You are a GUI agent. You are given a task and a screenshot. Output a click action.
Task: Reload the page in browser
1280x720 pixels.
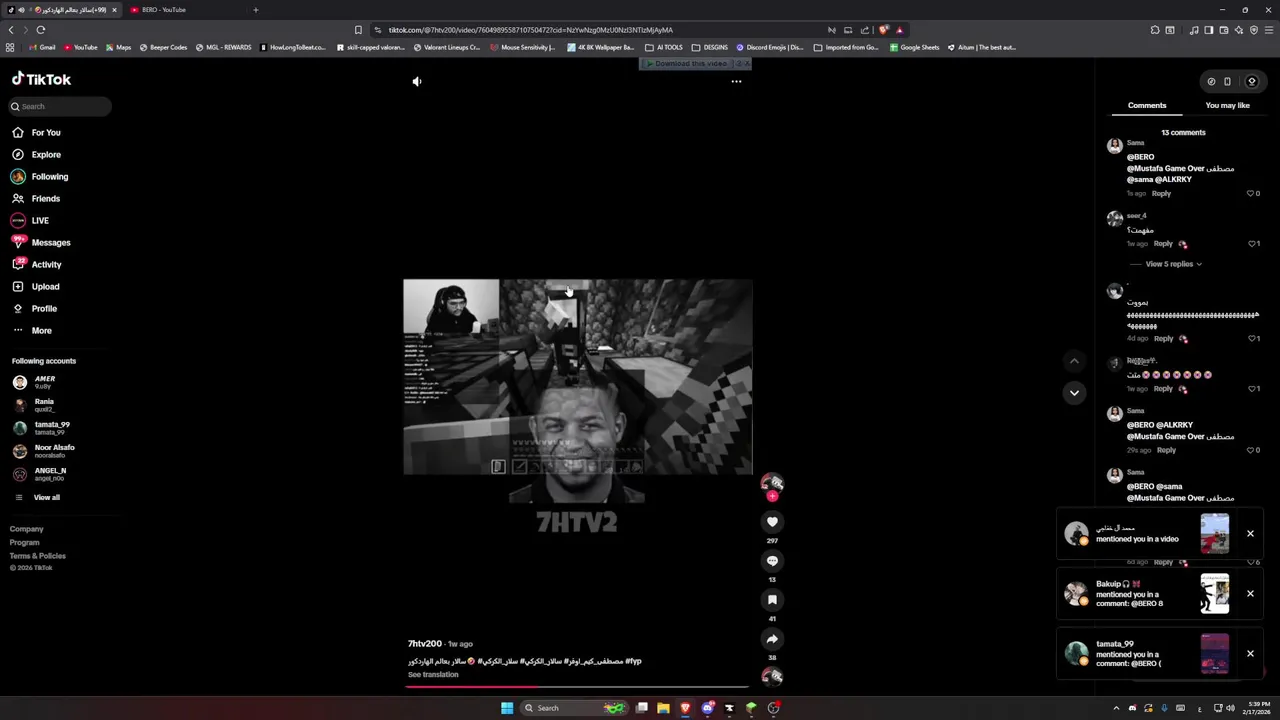coord(41,30)
